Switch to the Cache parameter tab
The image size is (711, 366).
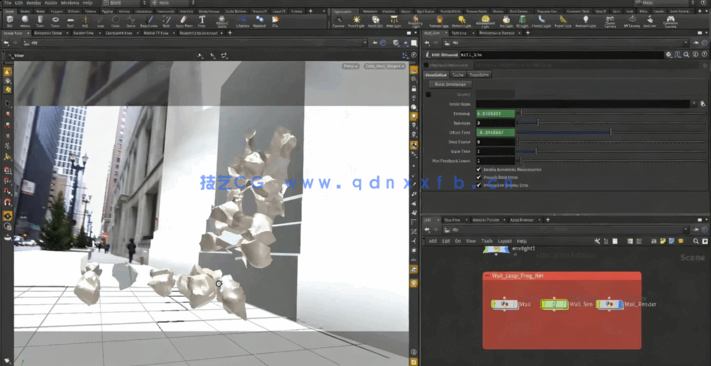point(458,74)
